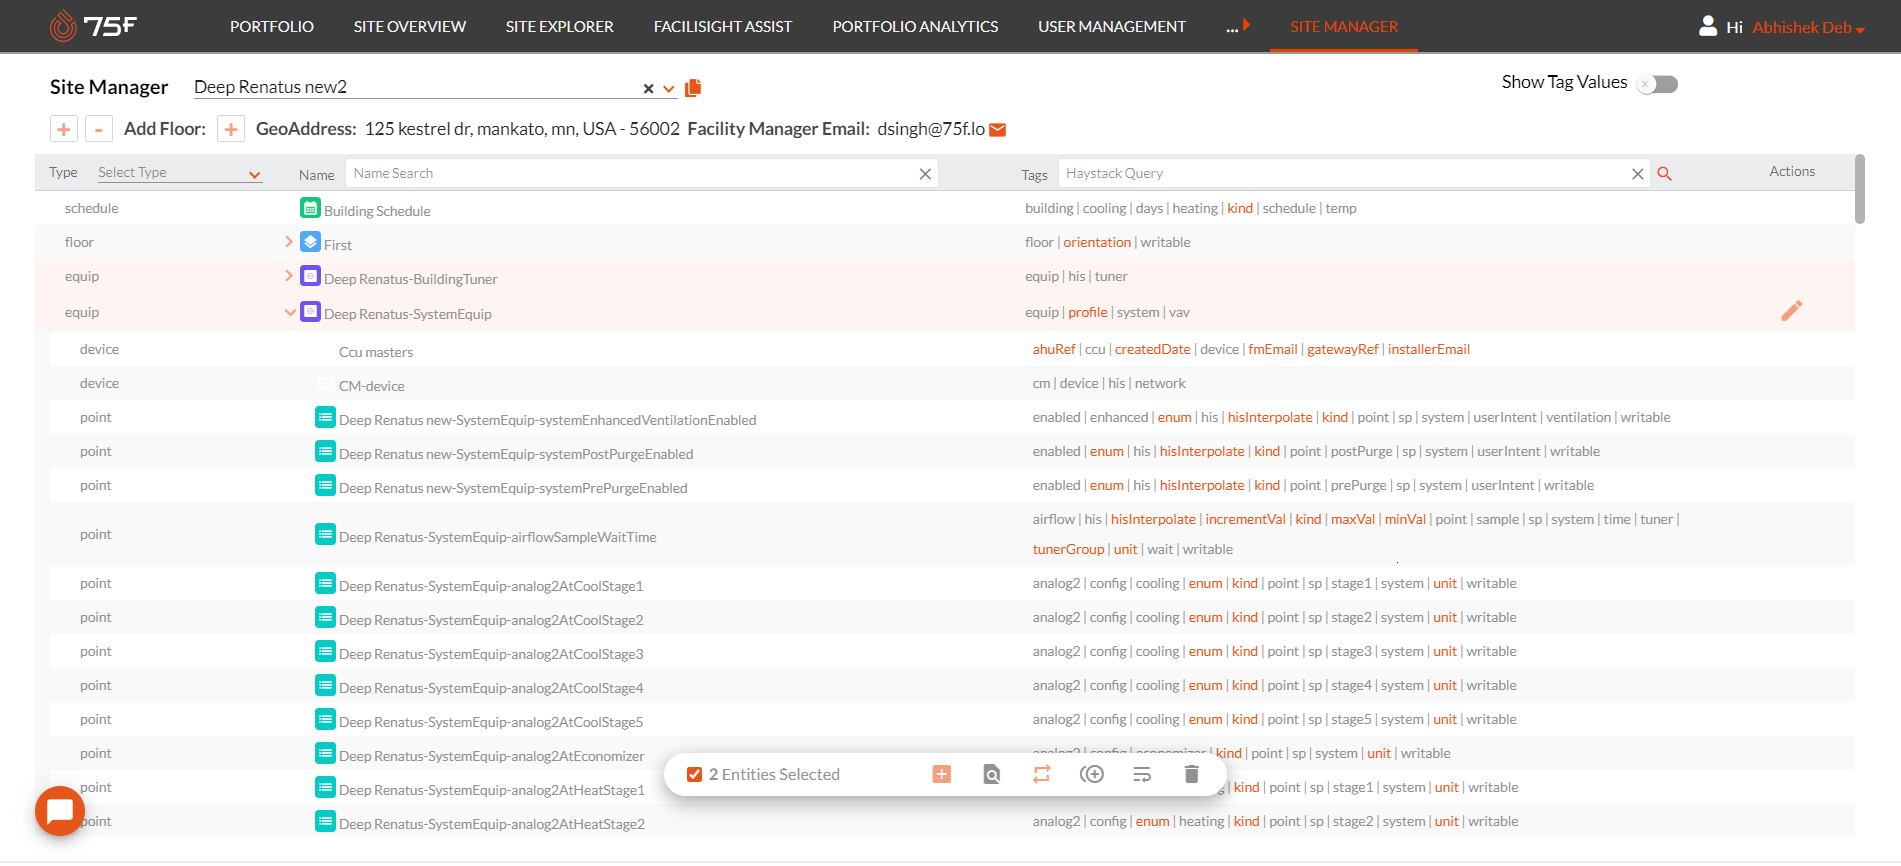Select the CM-device row

(952, 384)
